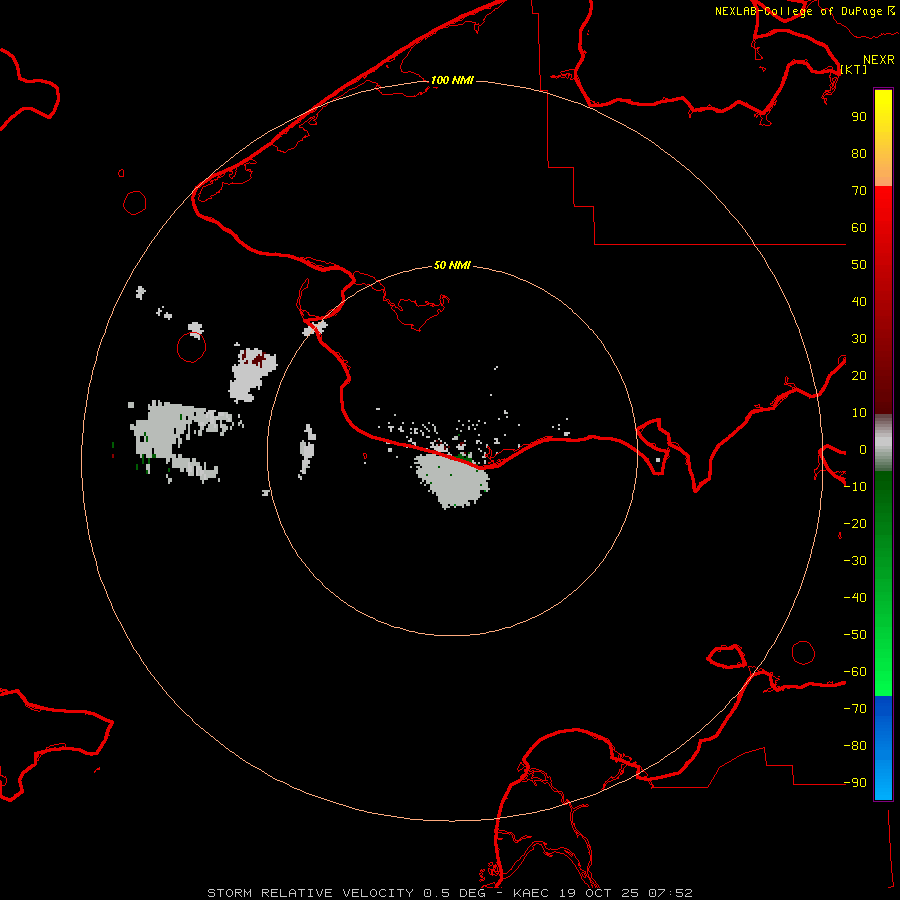Pick the gray zero-velocity band on color bar
Image resolution: width=900 pixels, height=900 pixels.
coord(883,443)
